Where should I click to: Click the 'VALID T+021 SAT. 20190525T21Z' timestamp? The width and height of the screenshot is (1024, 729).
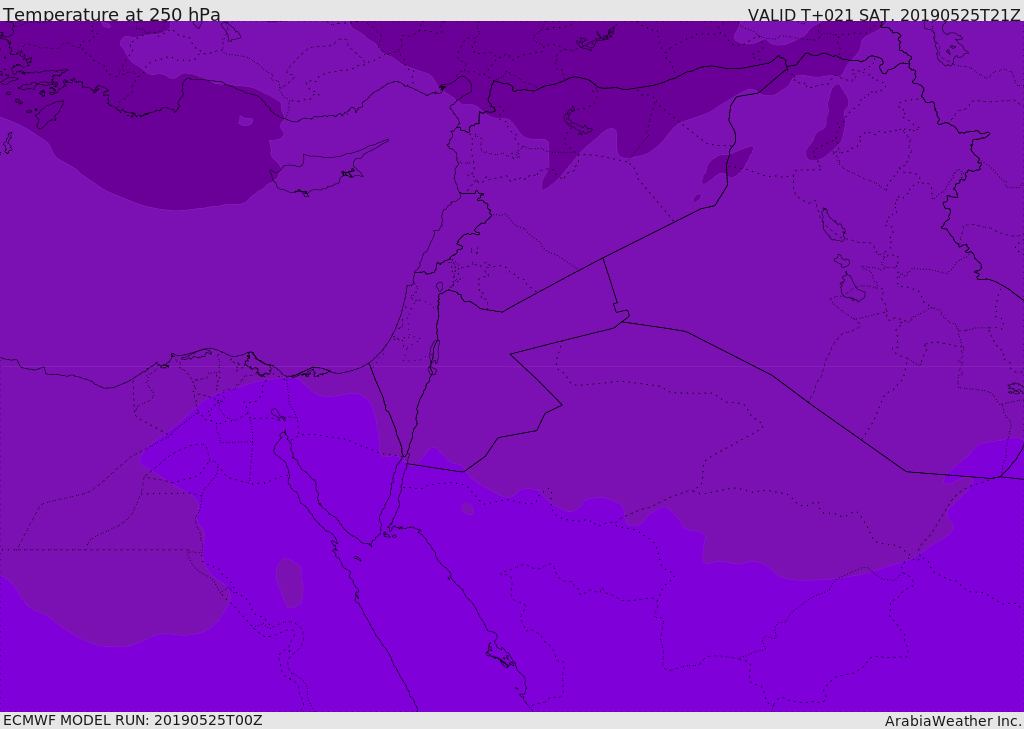[884, 15]
